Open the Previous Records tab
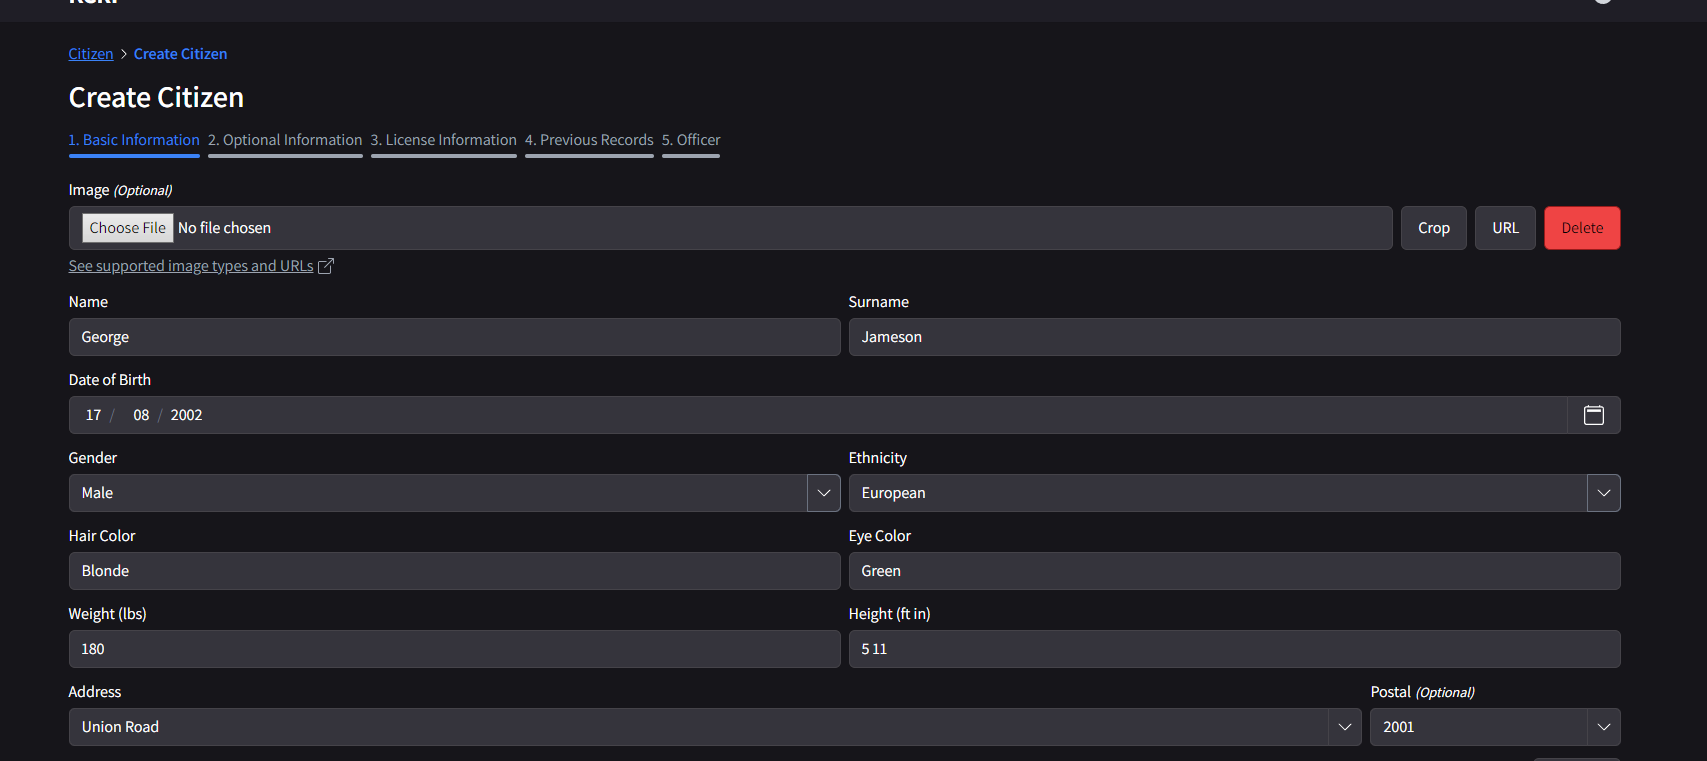The image size is (1707, 761). (x=589, y=140)
